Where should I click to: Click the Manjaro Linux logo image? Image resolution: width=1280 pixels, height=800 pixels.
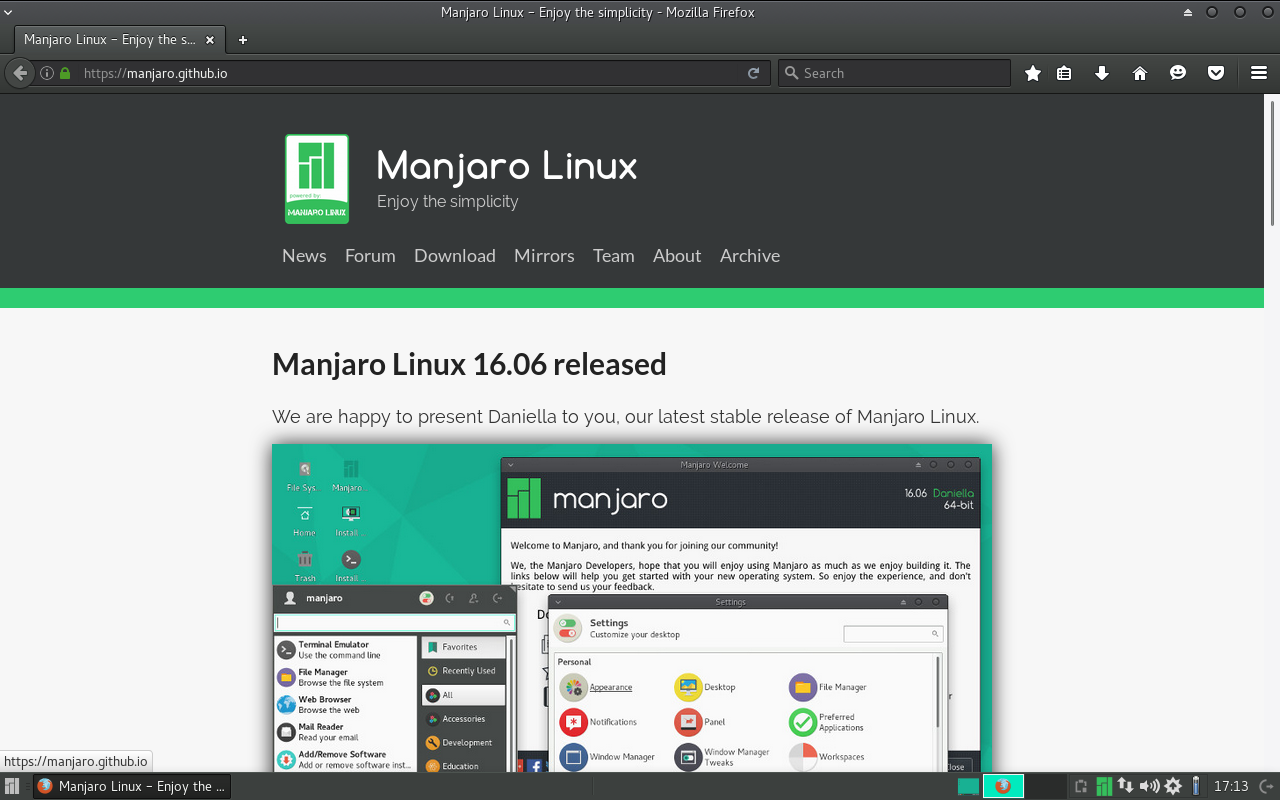tap(317, 179)
